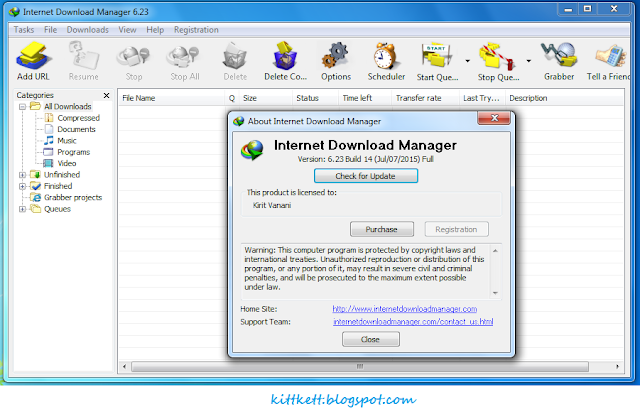The width and height of the screenshot is (640, 414).
Task: Select the All Downloads tree label
Action: [68, 107]
